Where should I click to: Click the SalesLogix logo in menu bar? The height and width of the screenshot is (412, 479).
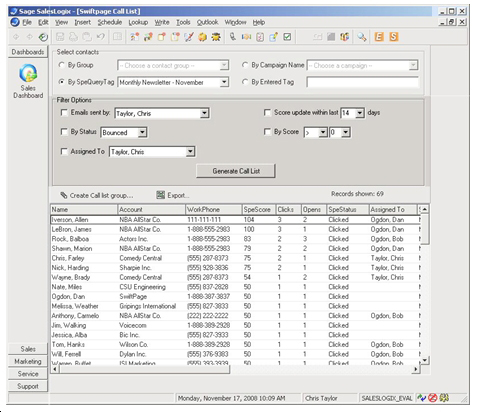[15, 22]
